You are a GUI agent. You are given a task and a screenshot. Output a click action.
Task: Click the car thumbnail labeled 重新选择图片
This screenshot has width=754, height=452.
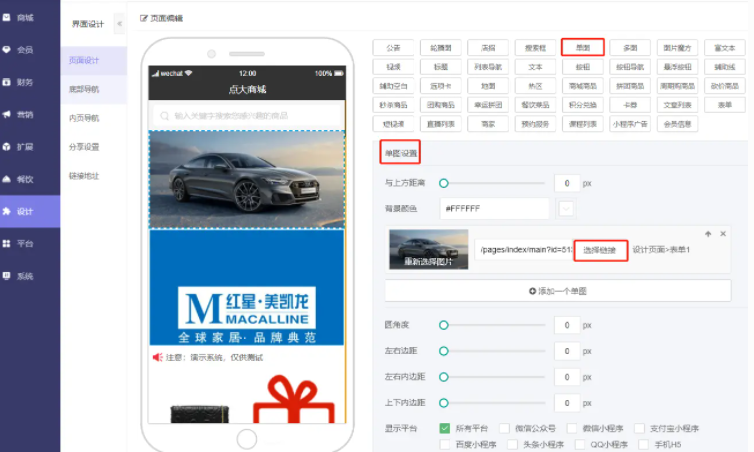[428, 249]
